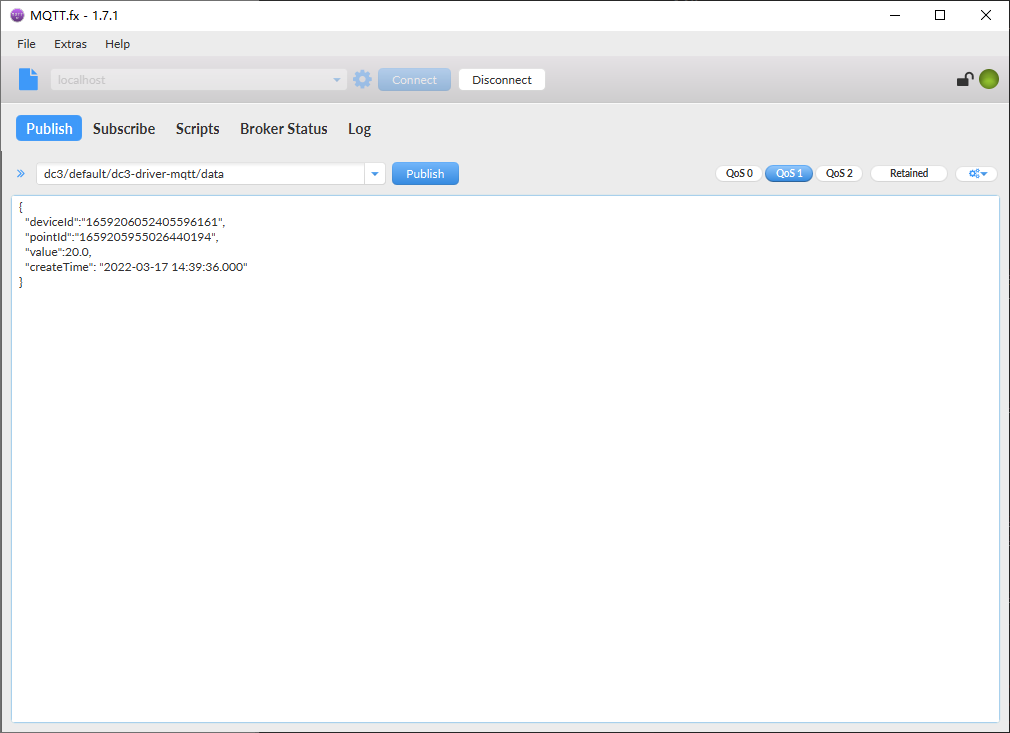1010x733 pixels.
Task: Click the MQTT.fx app icon in title bar
Action: (17, 15)
